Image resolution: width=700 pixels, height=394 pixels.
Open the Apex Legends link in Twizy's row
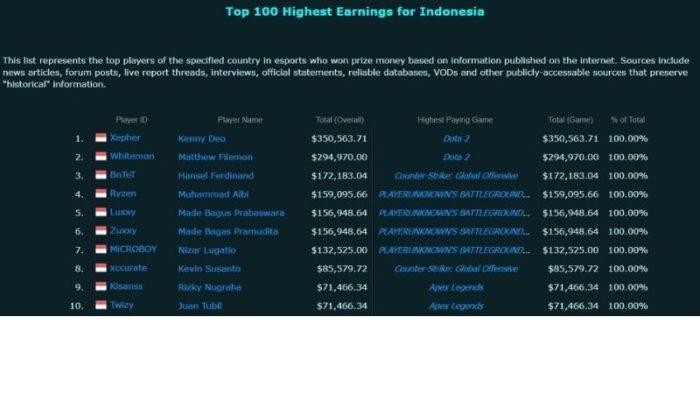click(x=456, y=306)
